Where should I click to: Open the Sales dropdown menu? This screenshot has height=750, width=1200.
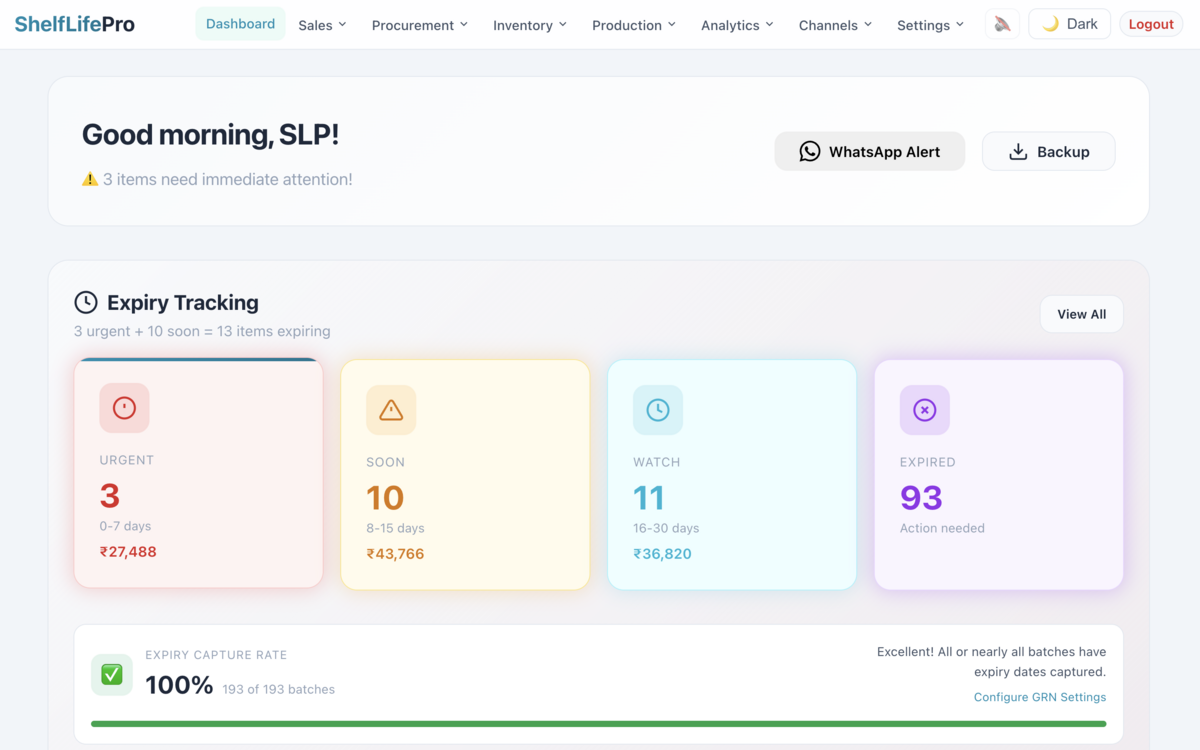click(x=322, y=25)
